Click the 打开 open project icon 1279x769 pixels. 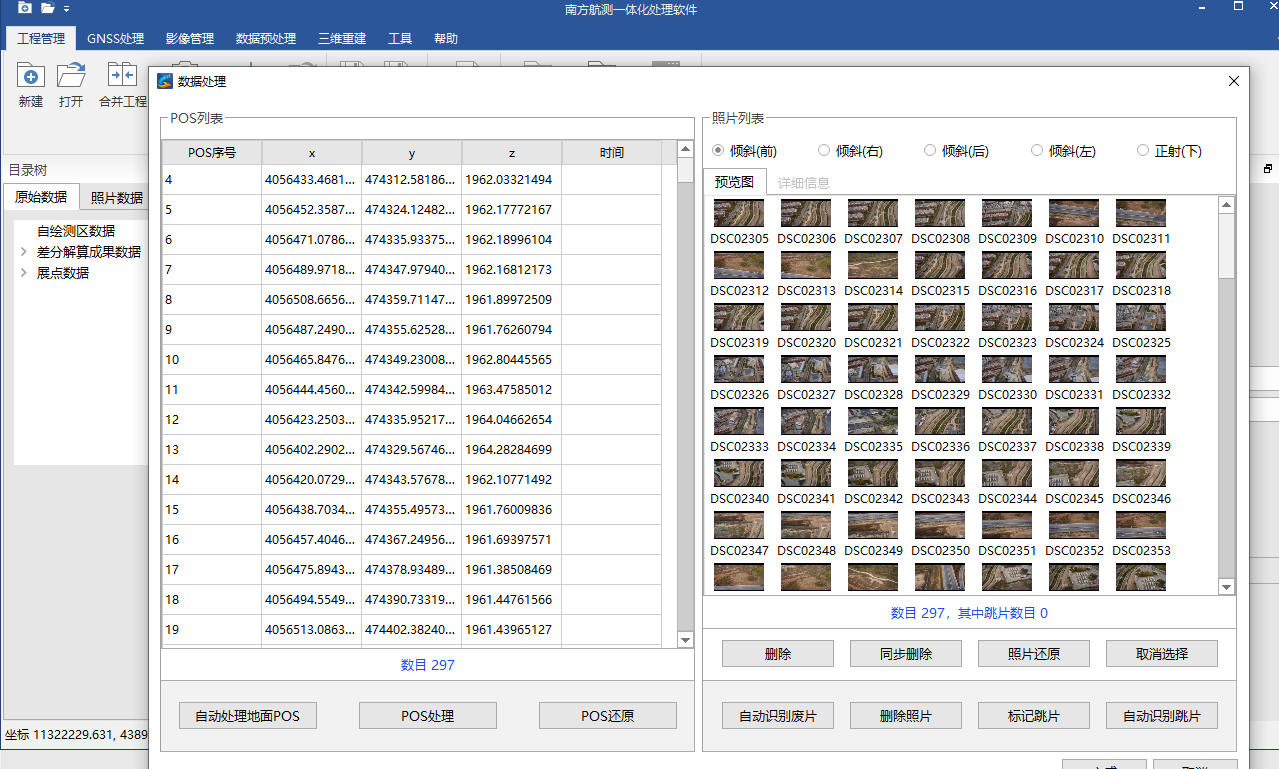(71, 76)
